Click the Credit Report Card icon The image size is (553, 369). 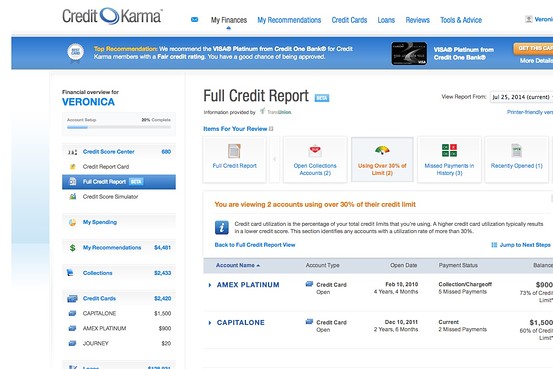(x=73, y=167)
